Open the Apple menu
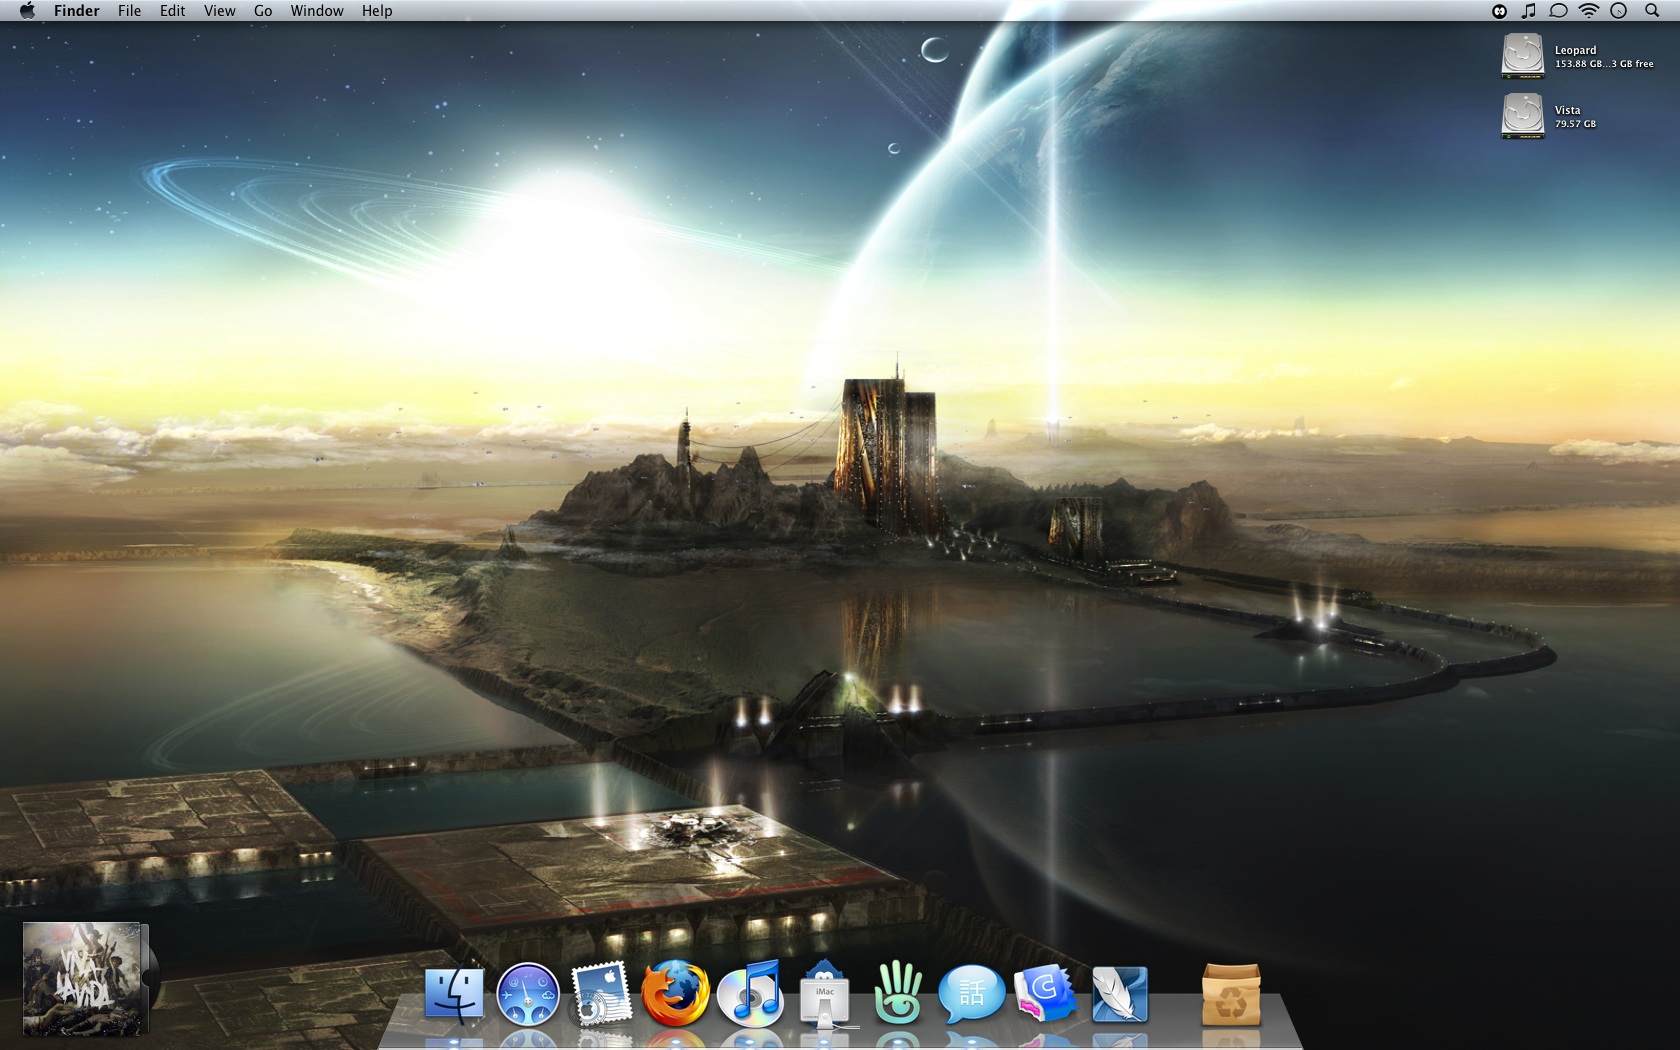This screenshot has width=1680, height=1050. pos(27,11)
